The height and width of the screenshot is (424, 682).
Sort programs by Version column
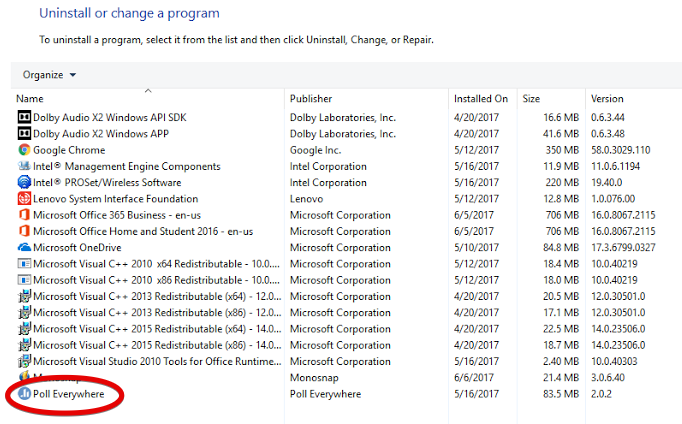pos(607,99)
